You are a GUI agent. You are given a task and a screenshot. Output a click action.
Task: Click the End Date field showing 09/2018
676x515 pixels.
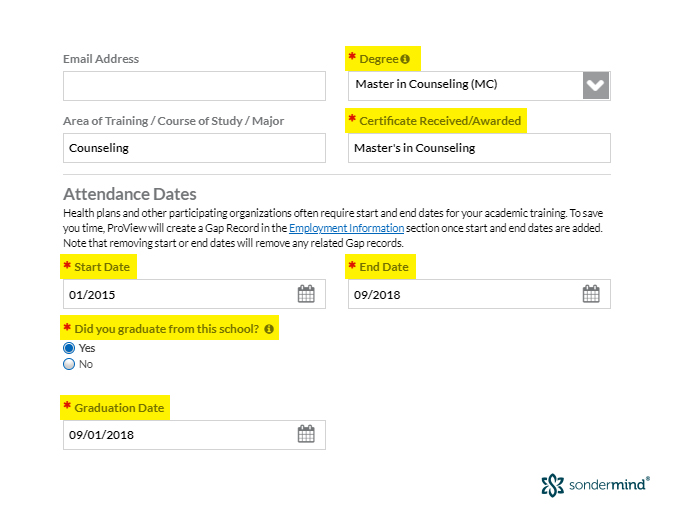[479, 294]
